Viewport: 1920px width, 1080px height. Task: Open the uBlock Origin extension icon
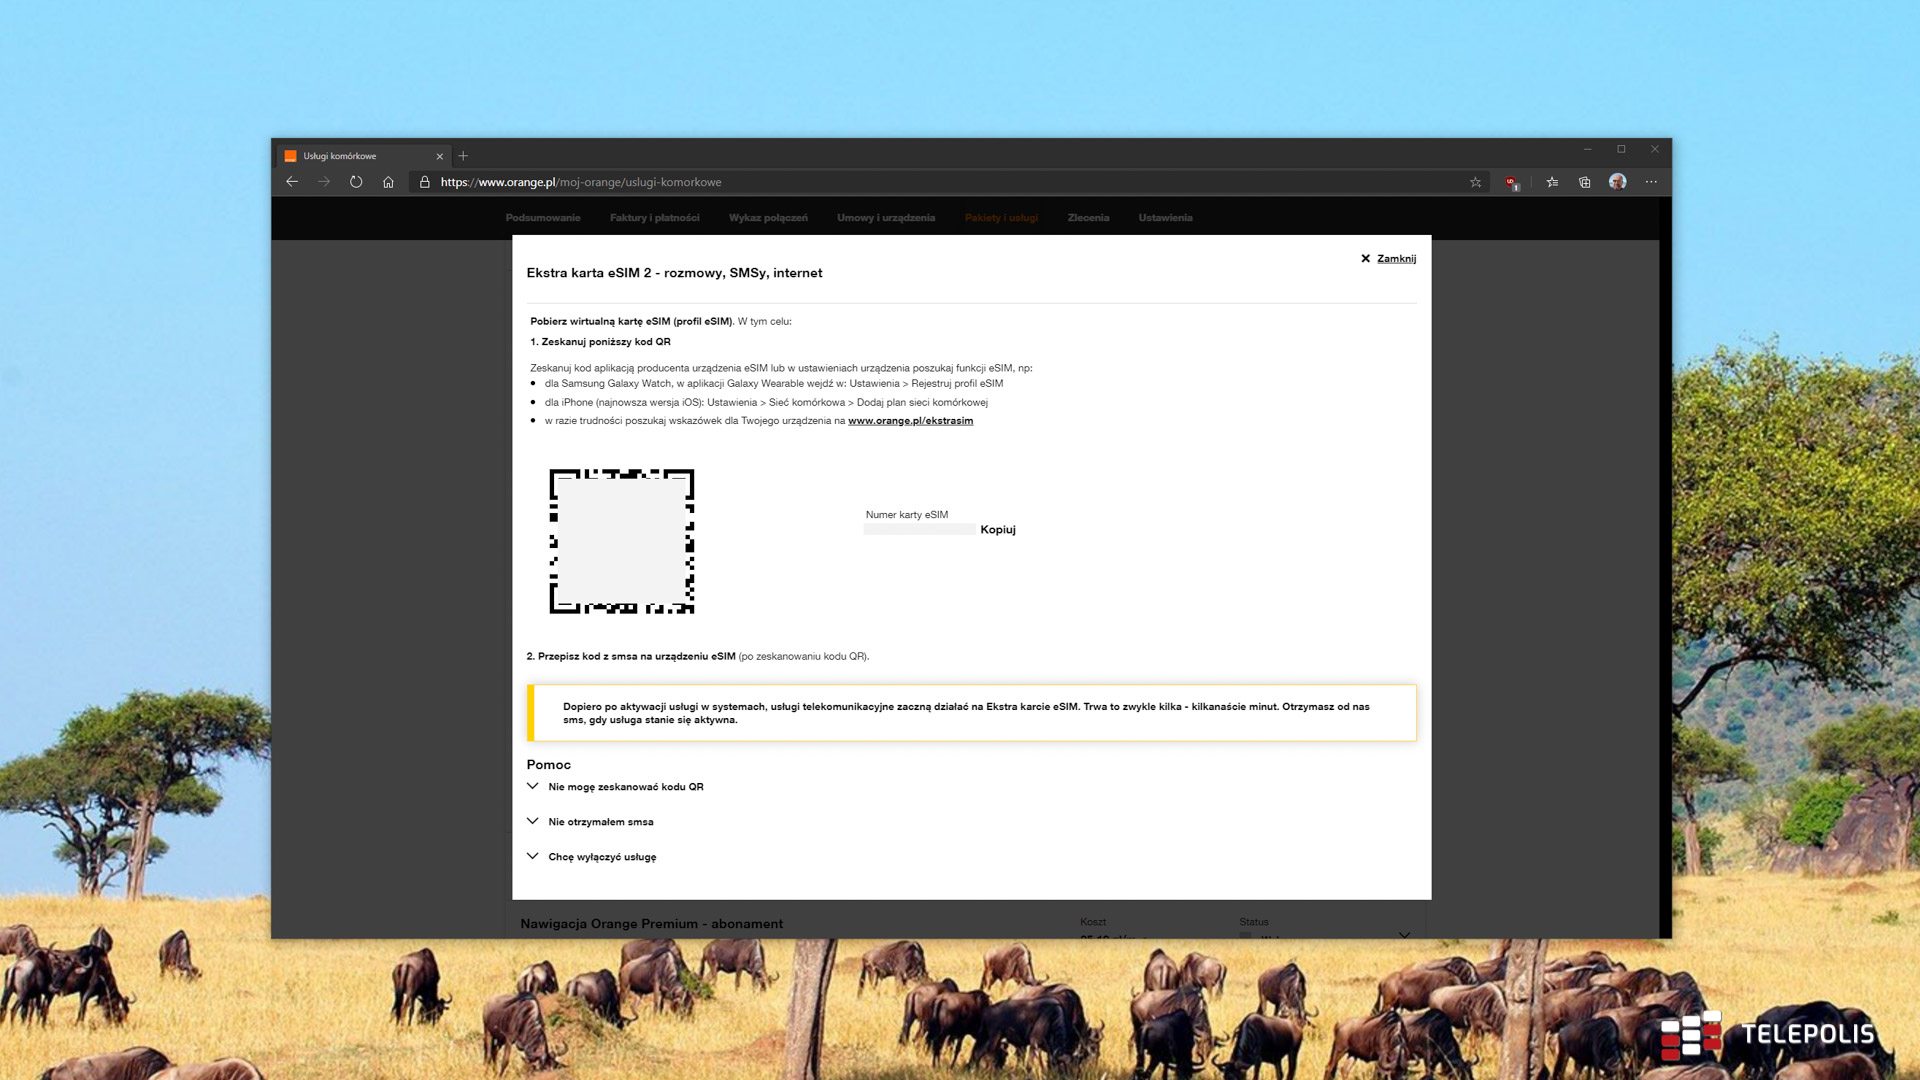(1512, 182)
